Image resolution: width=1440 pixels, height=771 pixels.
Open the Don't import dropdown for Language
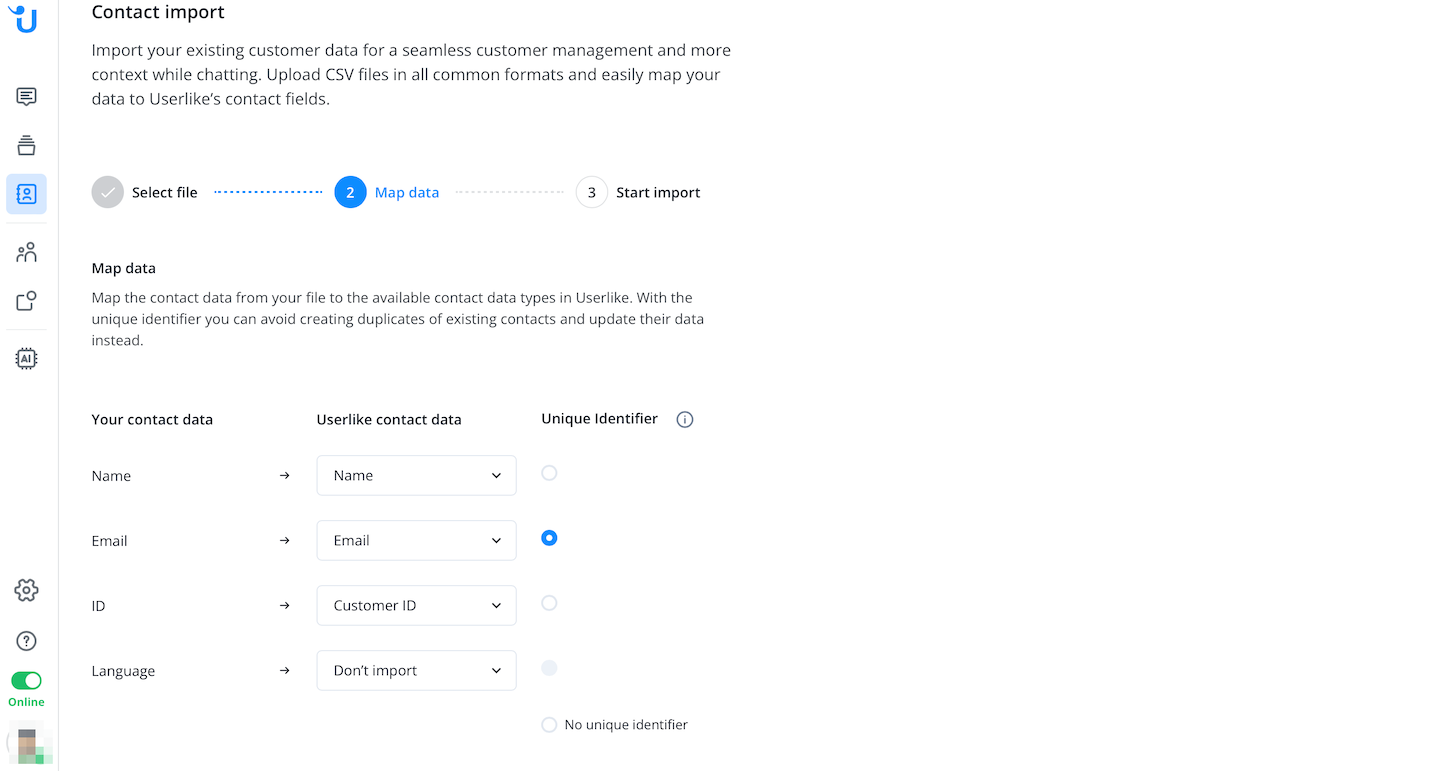click(x=416, y=671)
